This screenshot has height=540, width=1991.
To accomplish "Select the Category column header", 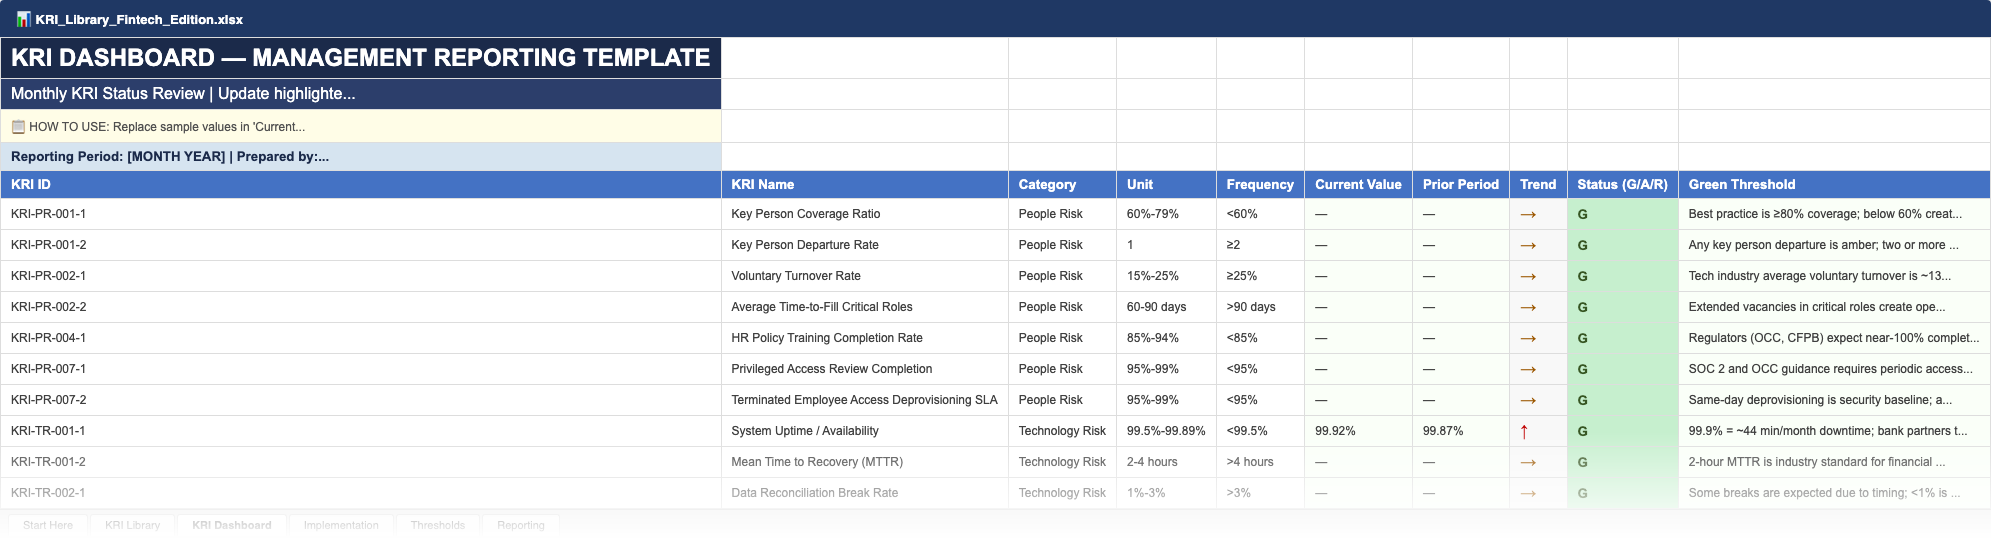I will coord(1062,184).
